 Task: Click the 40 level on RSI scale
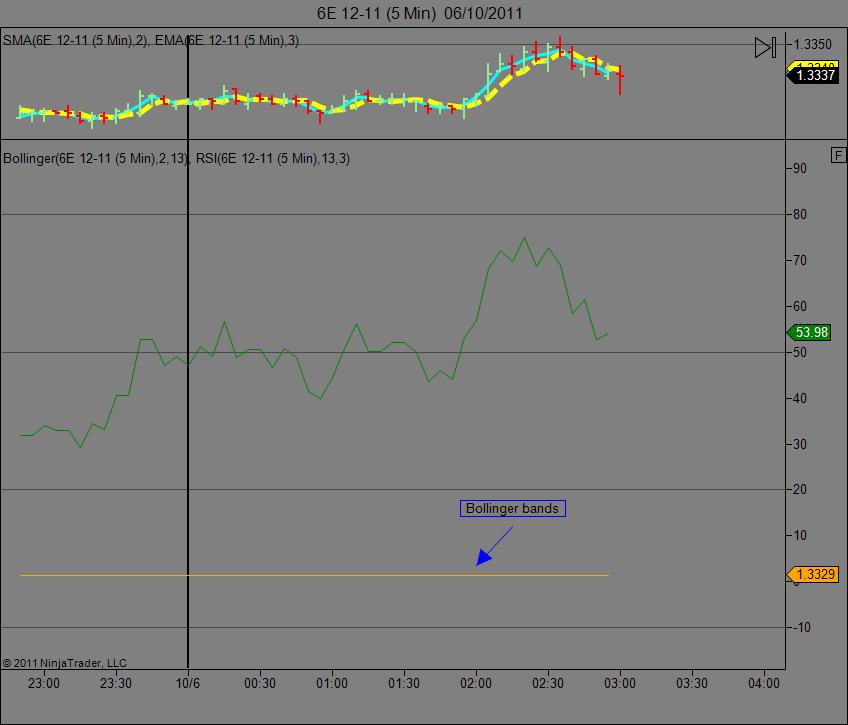tap(800, 398)
